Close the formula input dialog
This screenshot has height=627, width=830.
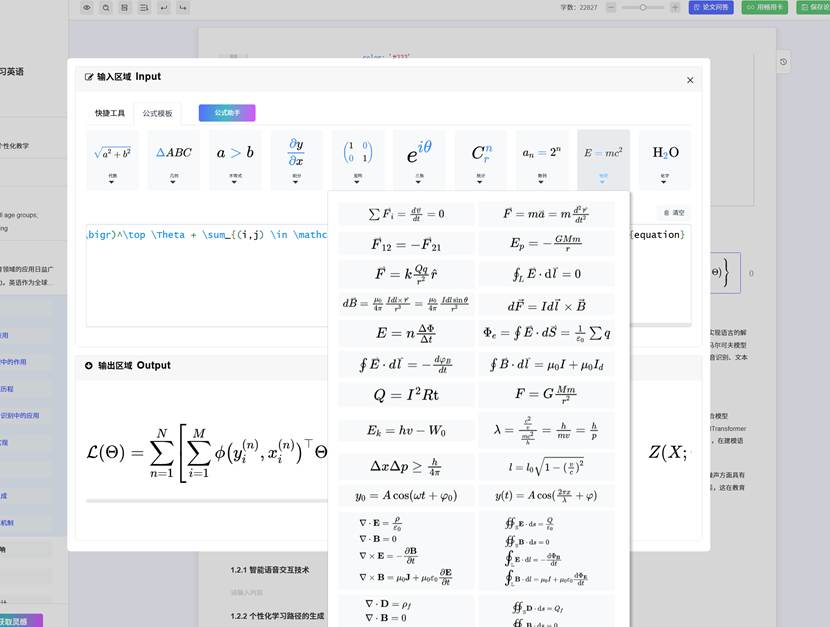[x=690, y=80]
